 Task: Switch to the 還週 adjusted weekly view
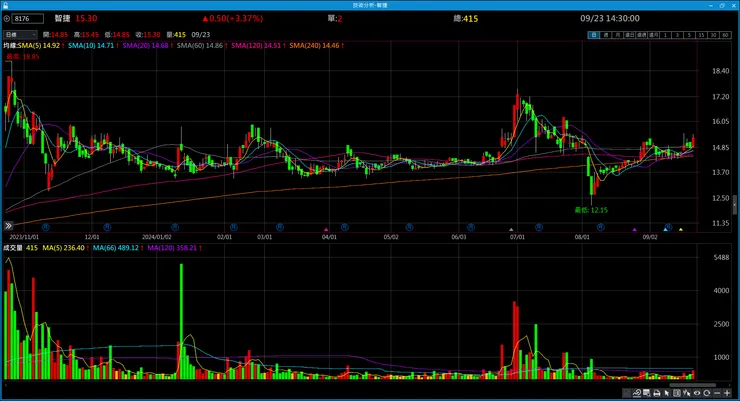pos(641,35)
